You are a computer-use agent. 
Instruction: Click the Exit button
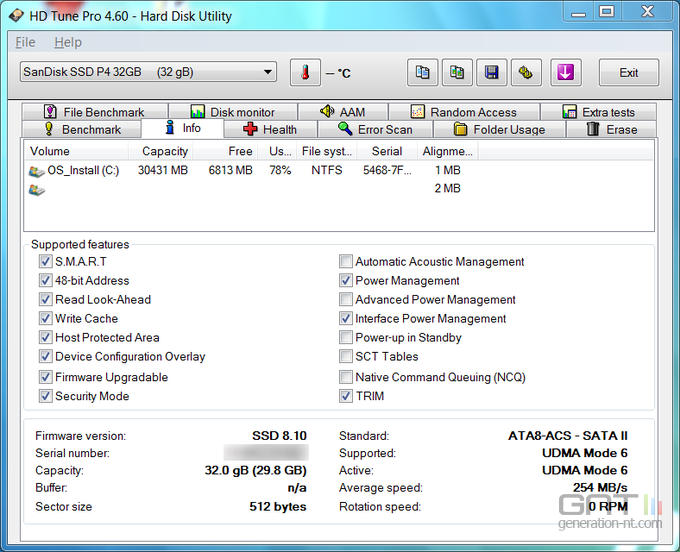pyautogui.click(x=629, y=72)
